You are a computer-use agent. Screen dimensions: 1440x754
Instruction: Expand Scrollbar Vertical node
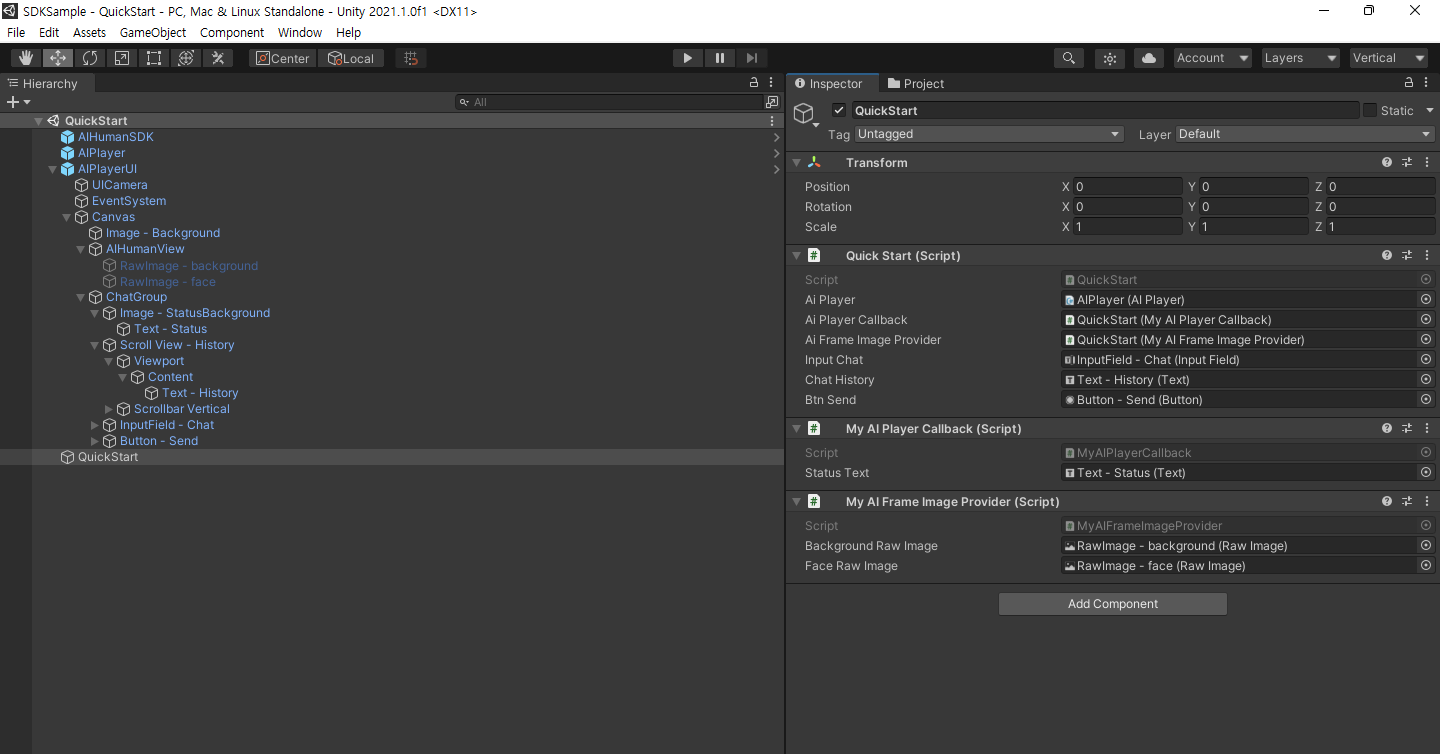coord(109,409)
